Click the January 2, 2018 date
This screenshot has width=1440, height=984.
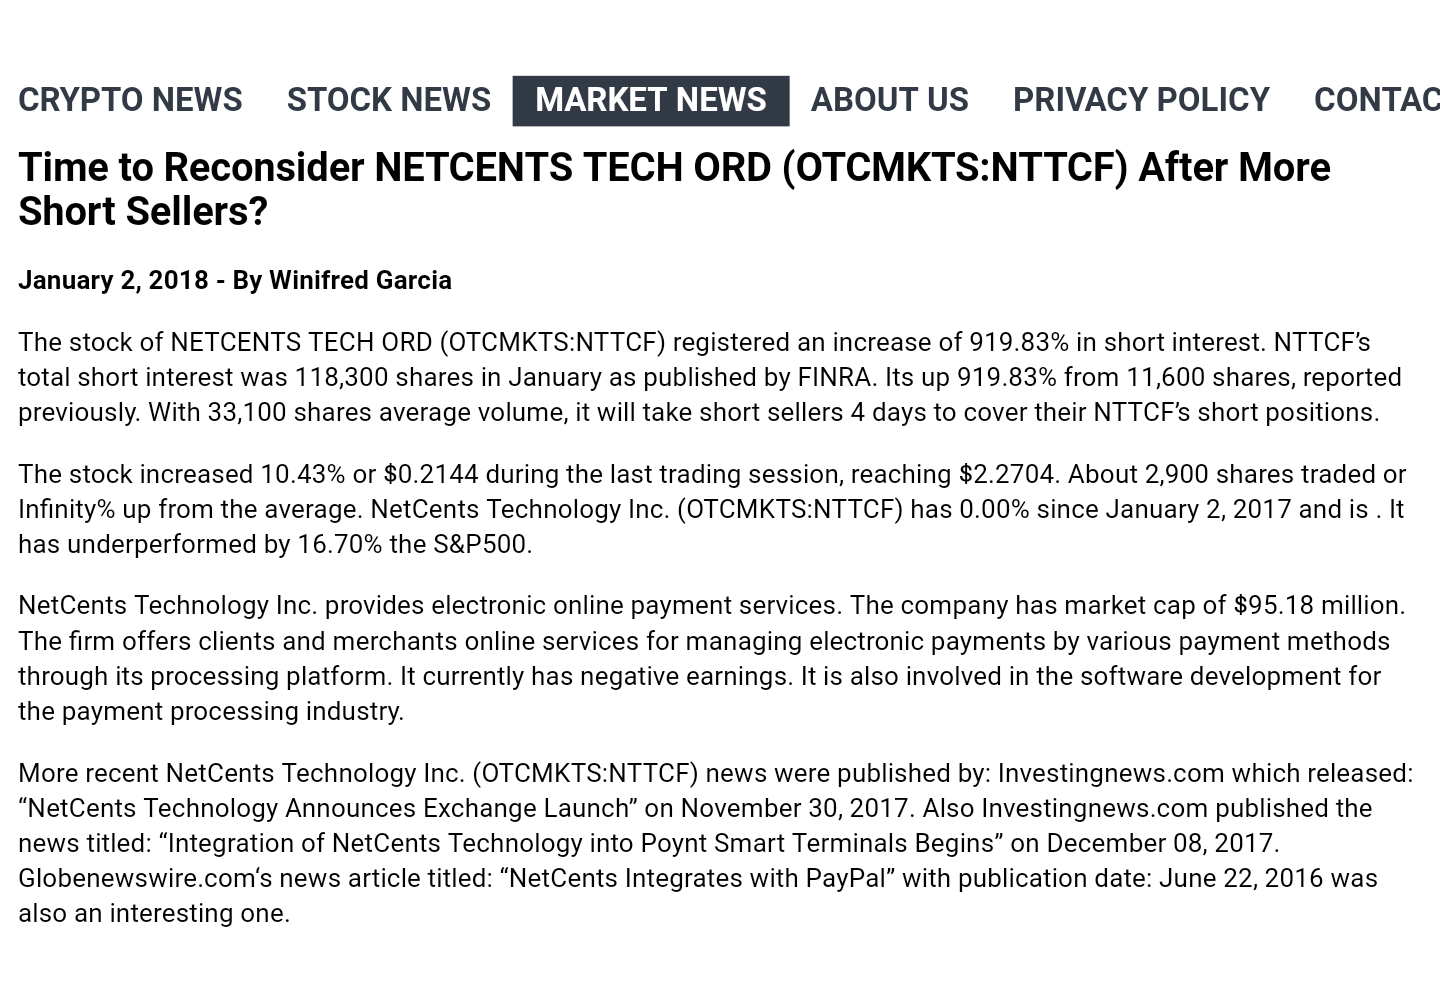110,281
